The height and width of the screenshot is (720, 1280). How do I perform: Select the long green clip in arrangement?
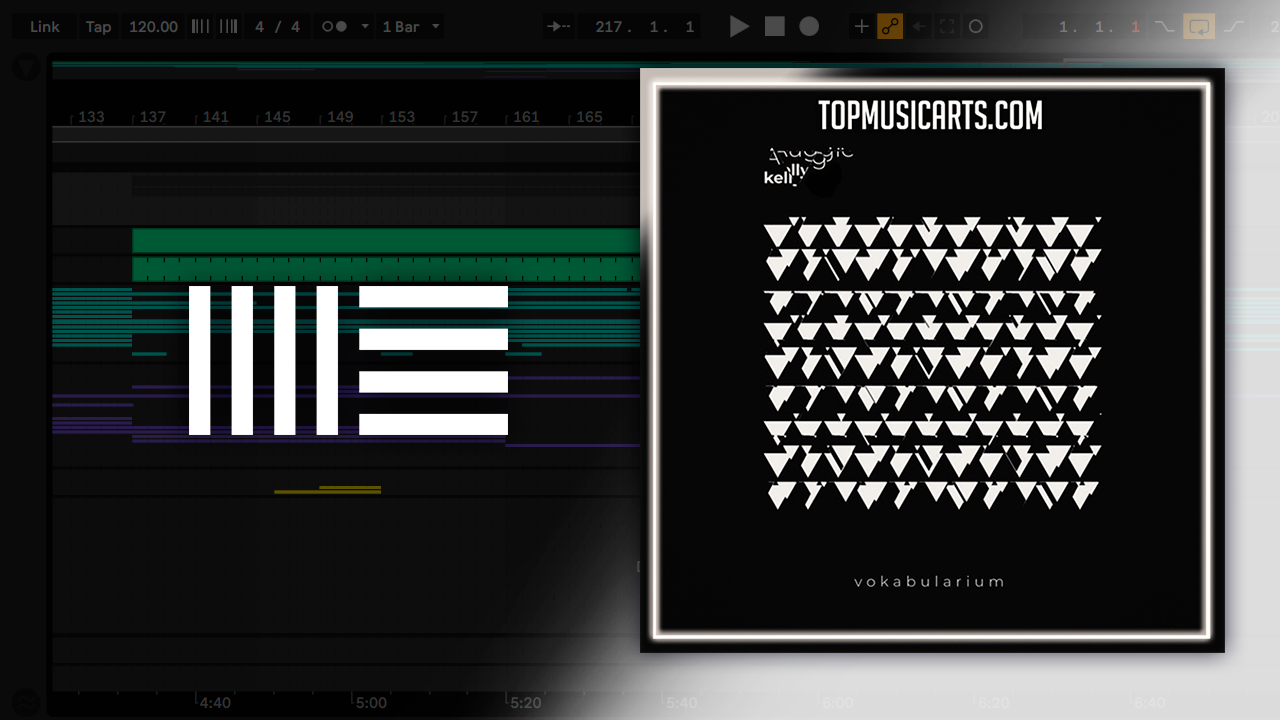click(x=385, y=241)
